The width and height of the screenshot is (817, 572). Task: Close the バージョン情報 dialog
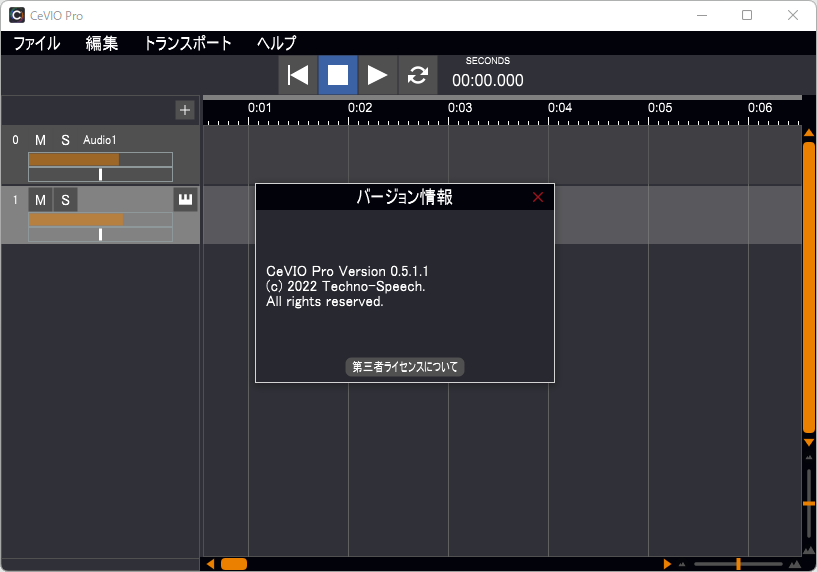point(538,197)
